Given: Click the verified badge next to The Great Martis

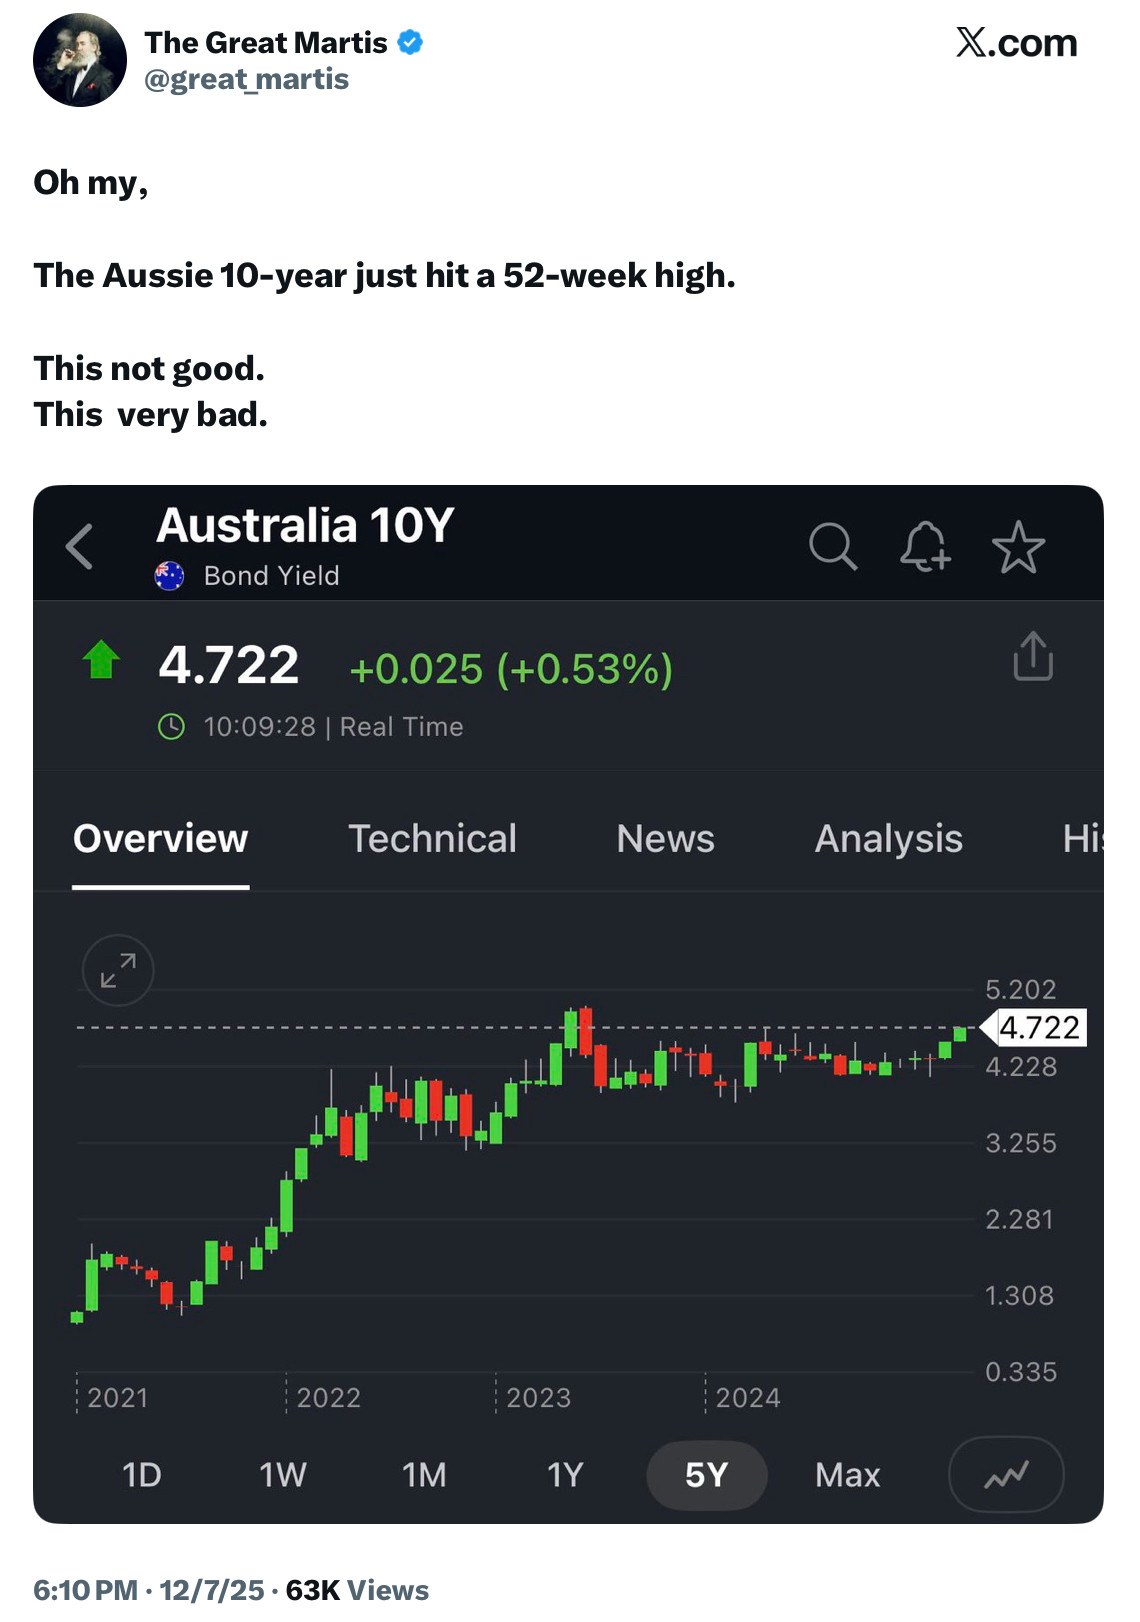Looking at the screenshot, I should pos(410,43).
